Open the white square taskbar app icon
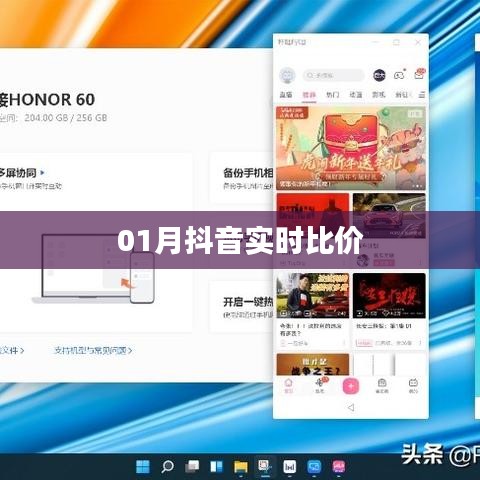Viewport: 480px width, 480px height. (289, 467)
